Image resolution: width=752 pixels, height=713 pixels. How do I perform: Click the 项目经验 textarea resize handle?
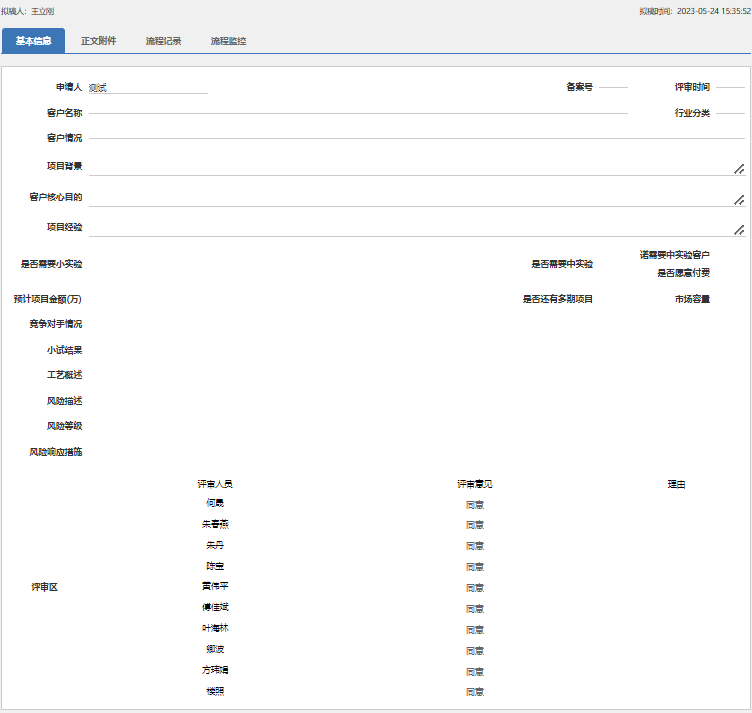(739, 230)
